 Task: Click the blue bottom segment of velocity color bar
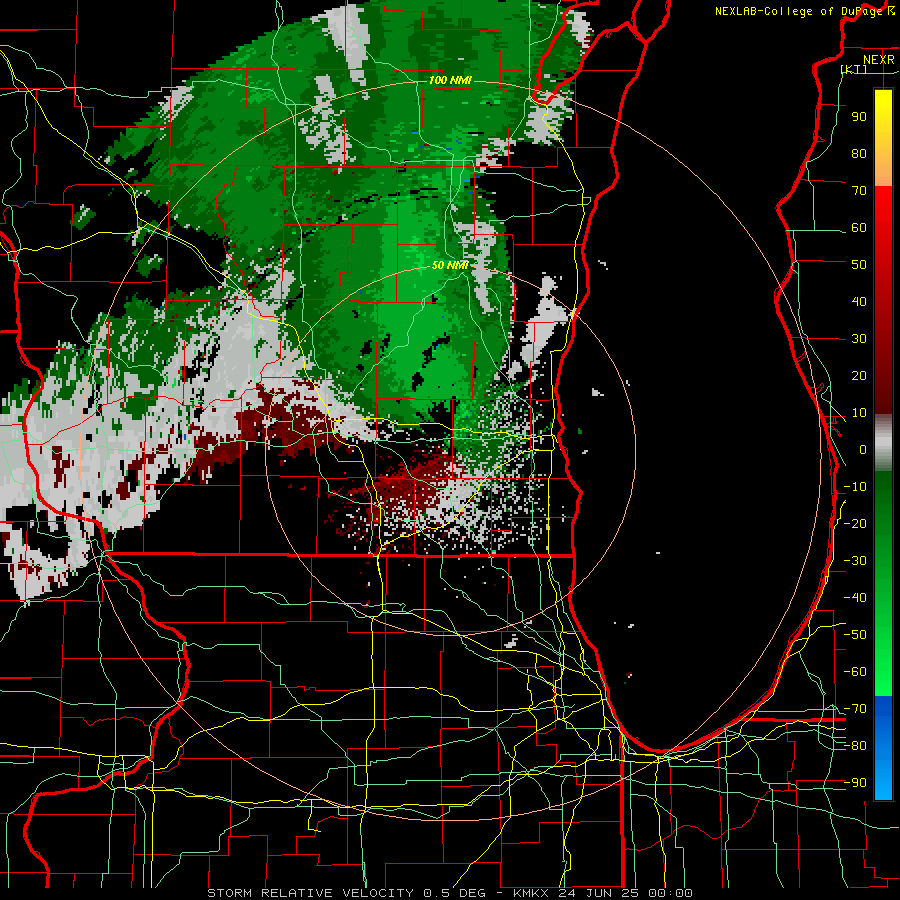(883, 748)
